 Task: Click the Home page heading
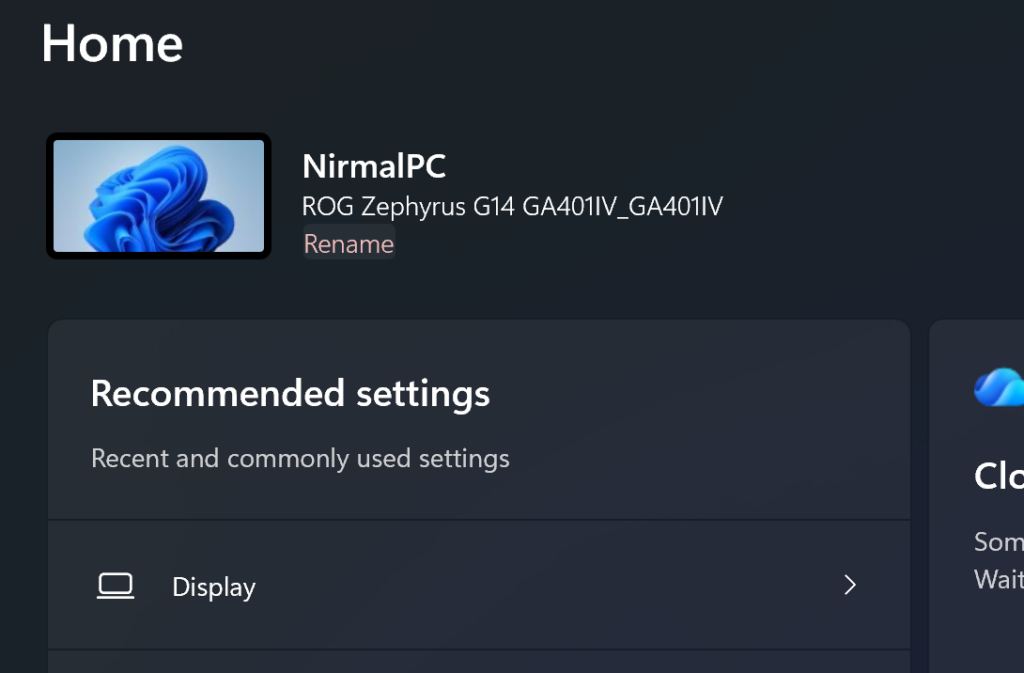click(112, 43)
